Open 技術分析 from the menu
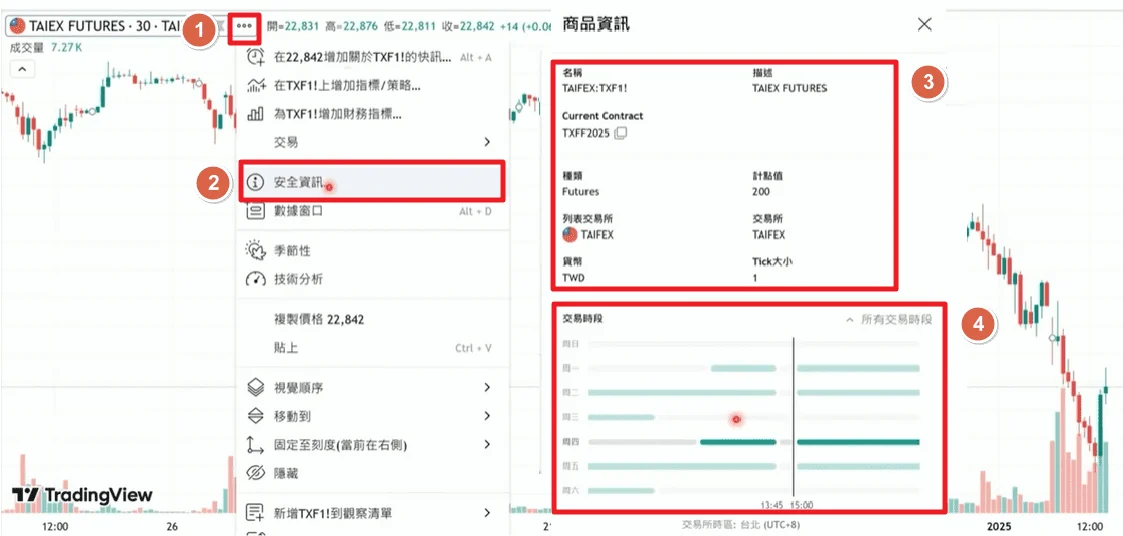This screenshot has height=536, width=1123. click(x=372, y=279)
